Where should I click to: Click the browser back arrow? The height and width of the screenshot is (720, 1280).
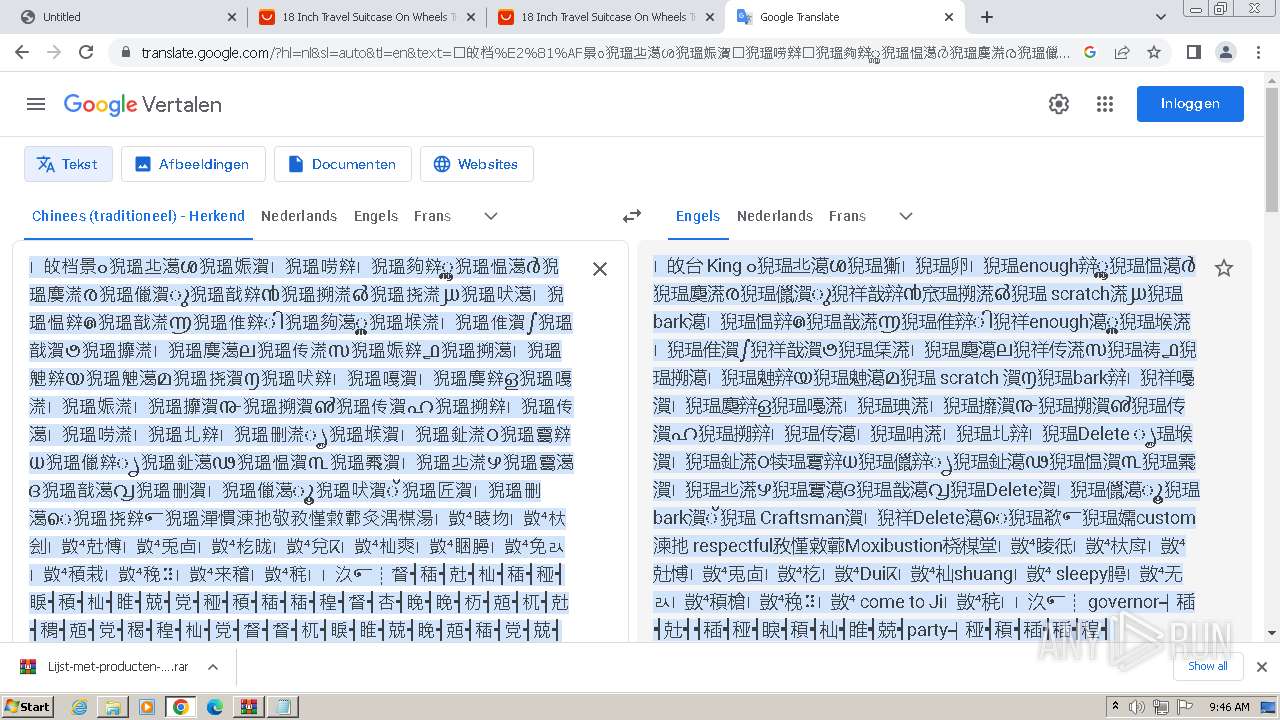22,52
